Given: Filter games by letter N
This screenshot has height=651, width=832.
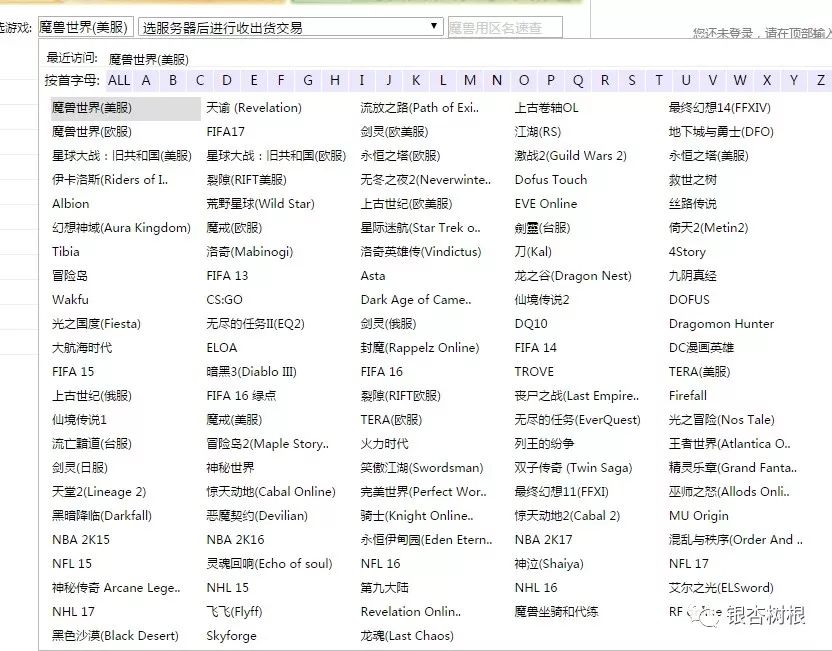Looking at the screenshot, I should tap(497, 80).
